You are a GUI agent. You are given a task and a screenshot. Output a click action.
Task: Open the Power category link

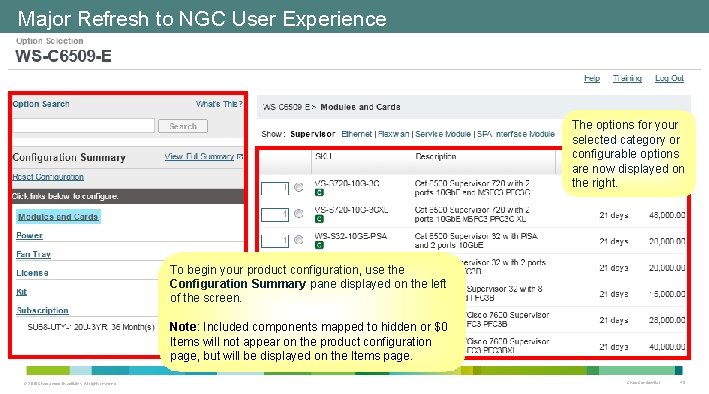point(29,236)
